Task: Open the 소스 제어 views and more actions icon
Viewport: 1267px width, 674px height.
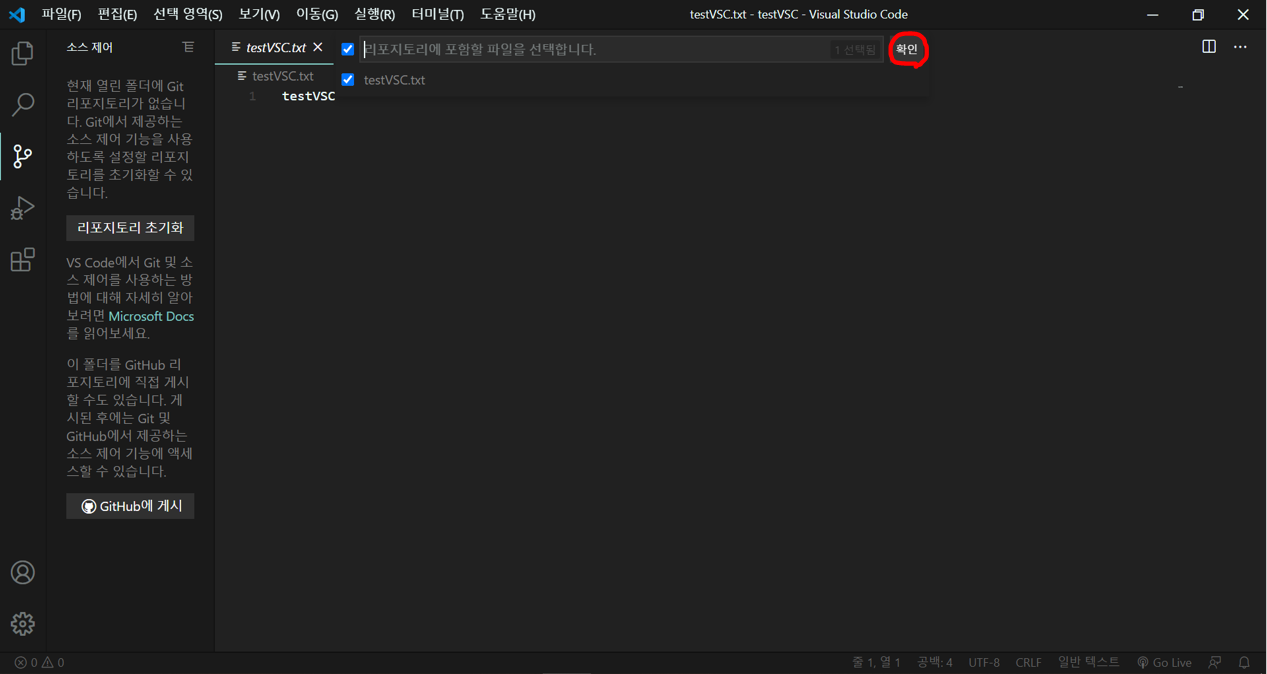Action: tap(188, 47)
